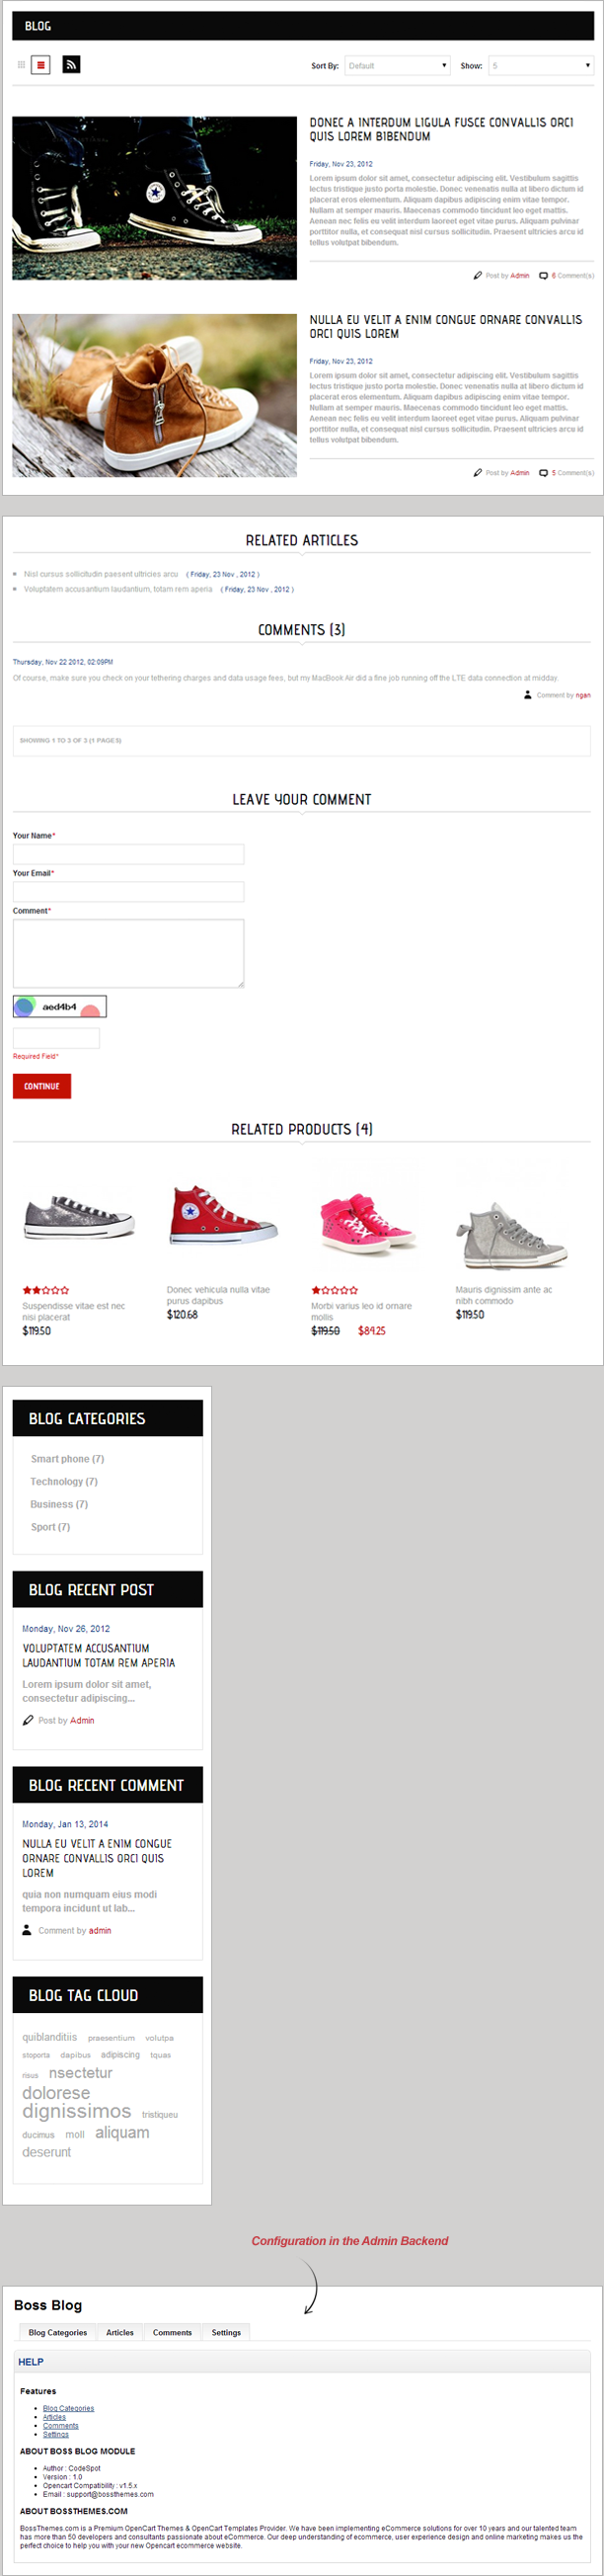Switch to grid view icon
The image size is (604, 2576).
(21, 65)
